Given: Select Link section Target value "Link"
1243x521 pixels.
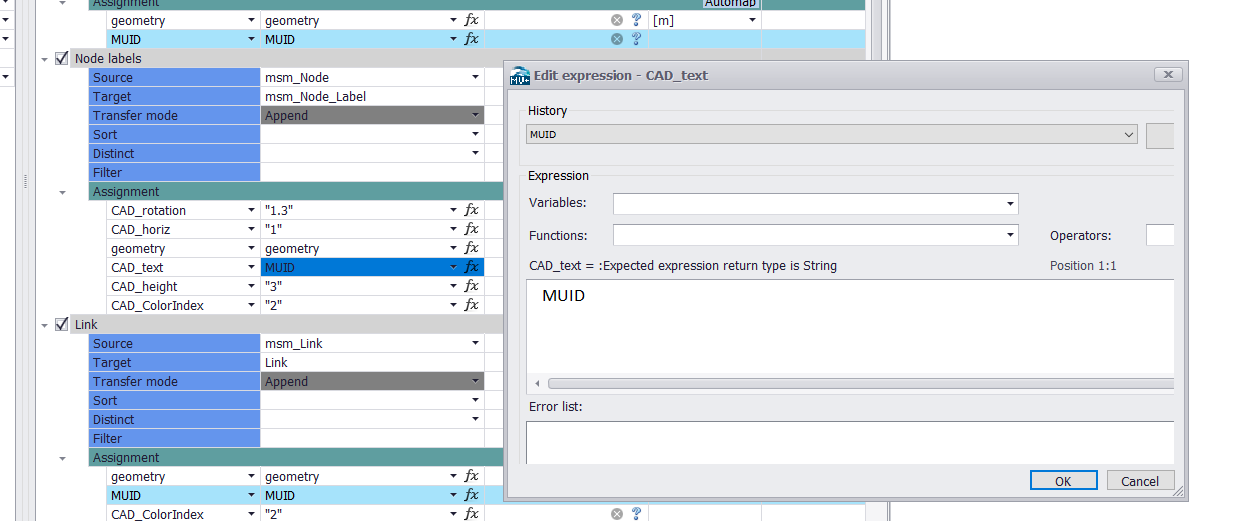Looking at the screenshot, I should (276, 363).
